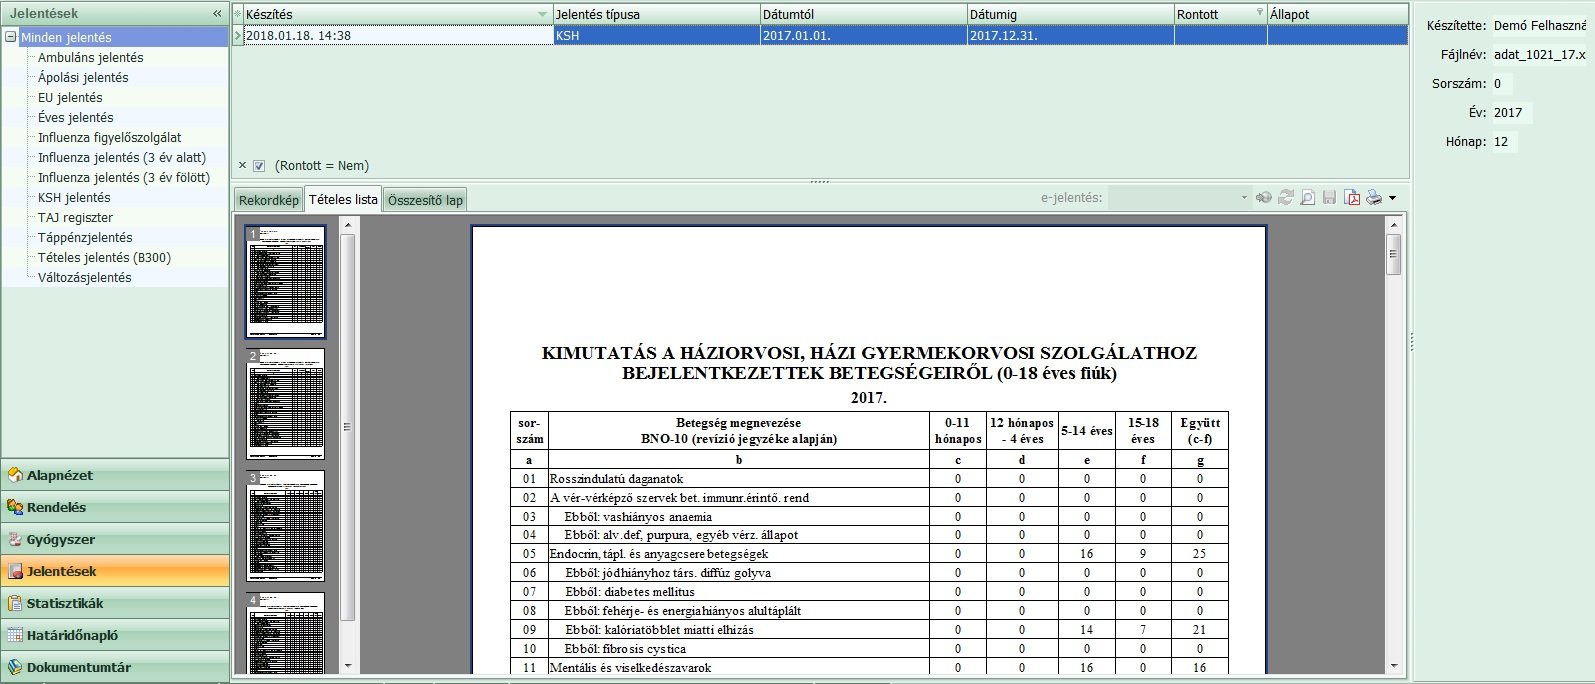Click the refresh arrows icon
Viewport: 1595px width, 684px height.
point(1286,198)
